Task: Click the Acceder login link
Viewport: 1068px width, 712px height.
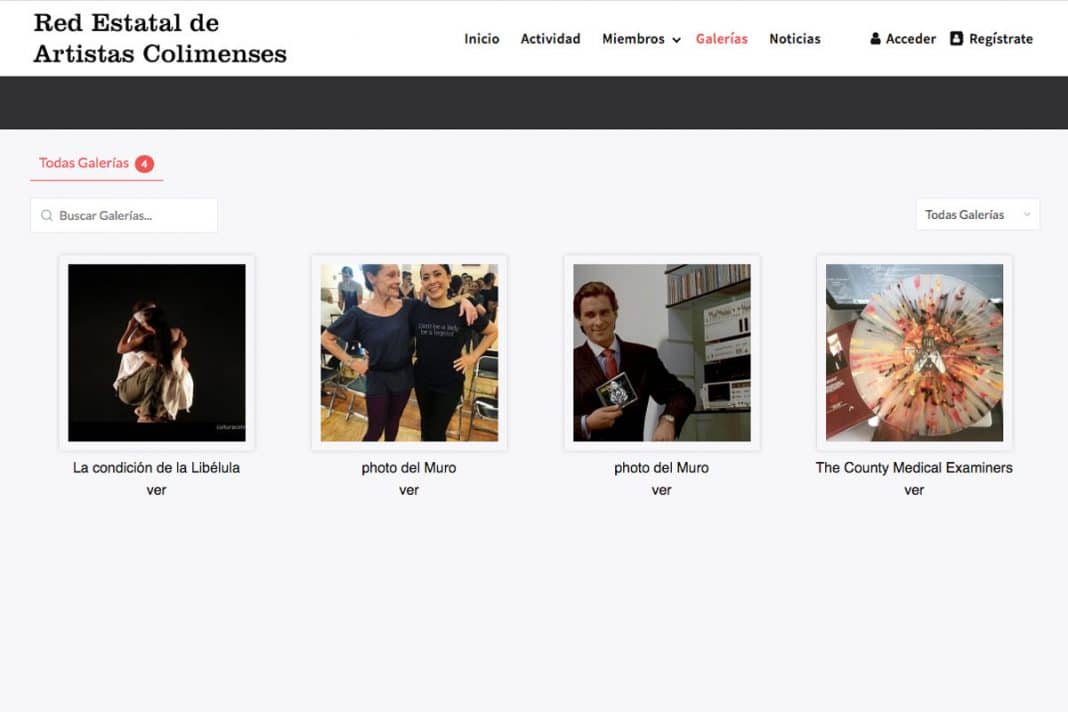Action: click(911, 39)
